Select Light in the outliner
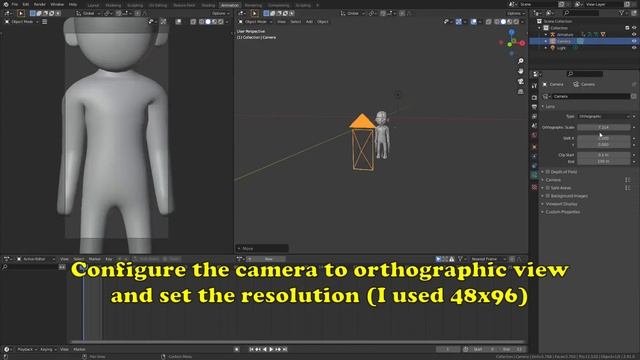The width and height of the screenshot is (640, 360). [561, 48]
